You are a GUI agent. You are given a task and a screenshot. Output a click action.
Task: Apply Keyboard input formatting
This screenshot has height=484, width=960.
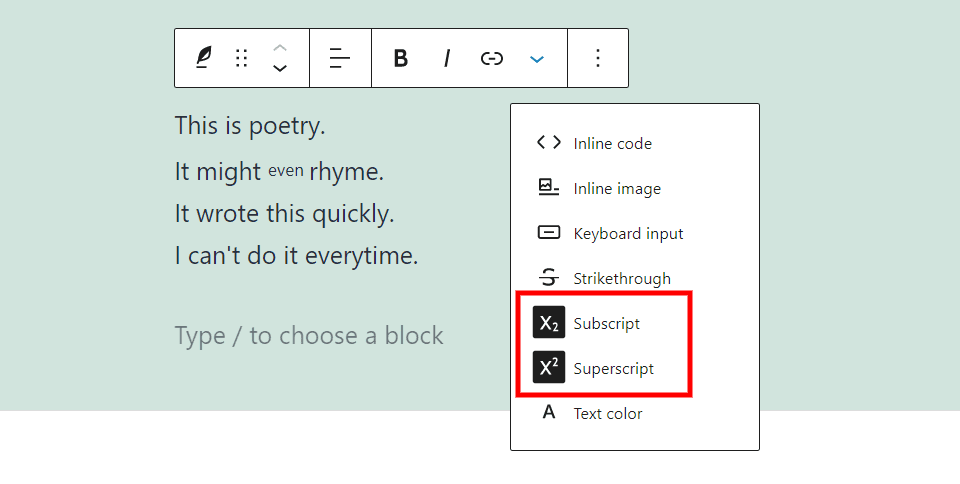pyautogui.click(x=627, y=233)
